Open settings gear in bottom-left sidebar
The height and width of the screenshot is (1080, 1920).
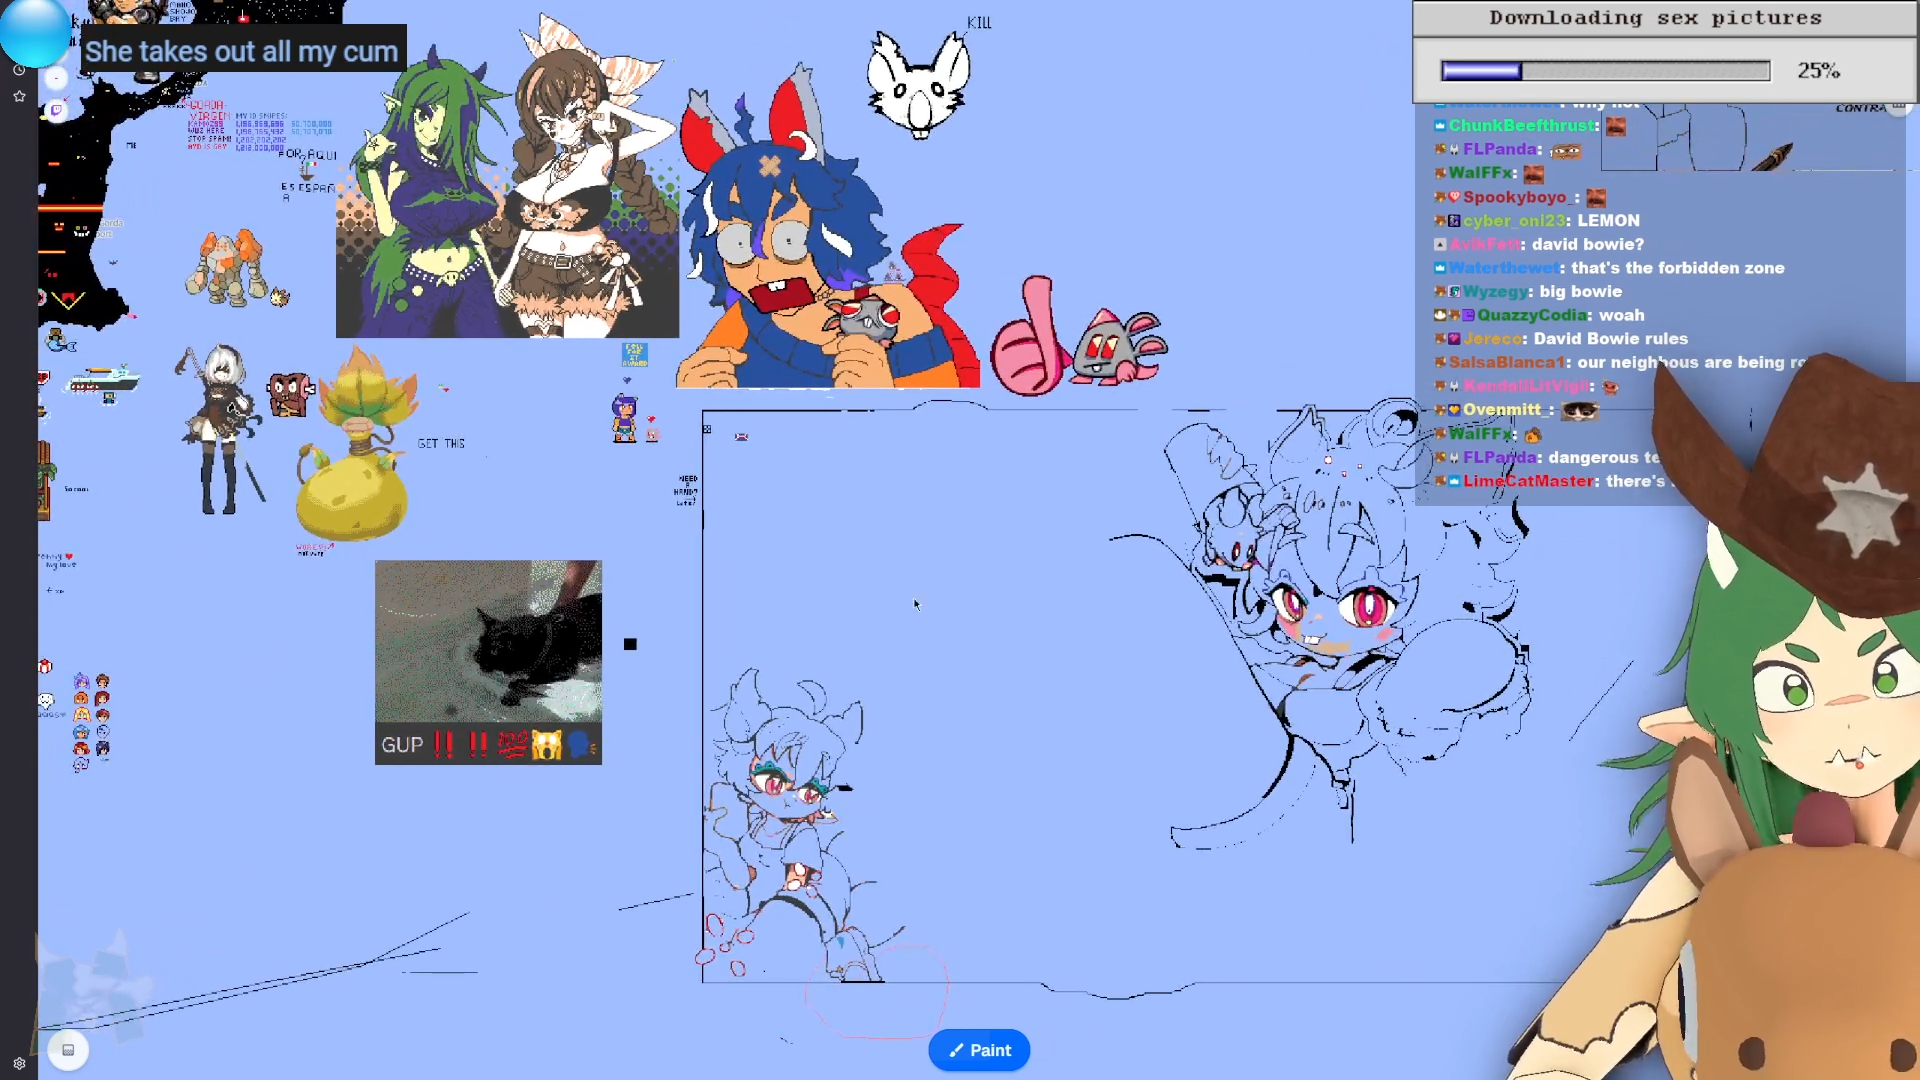[19, 1063]
